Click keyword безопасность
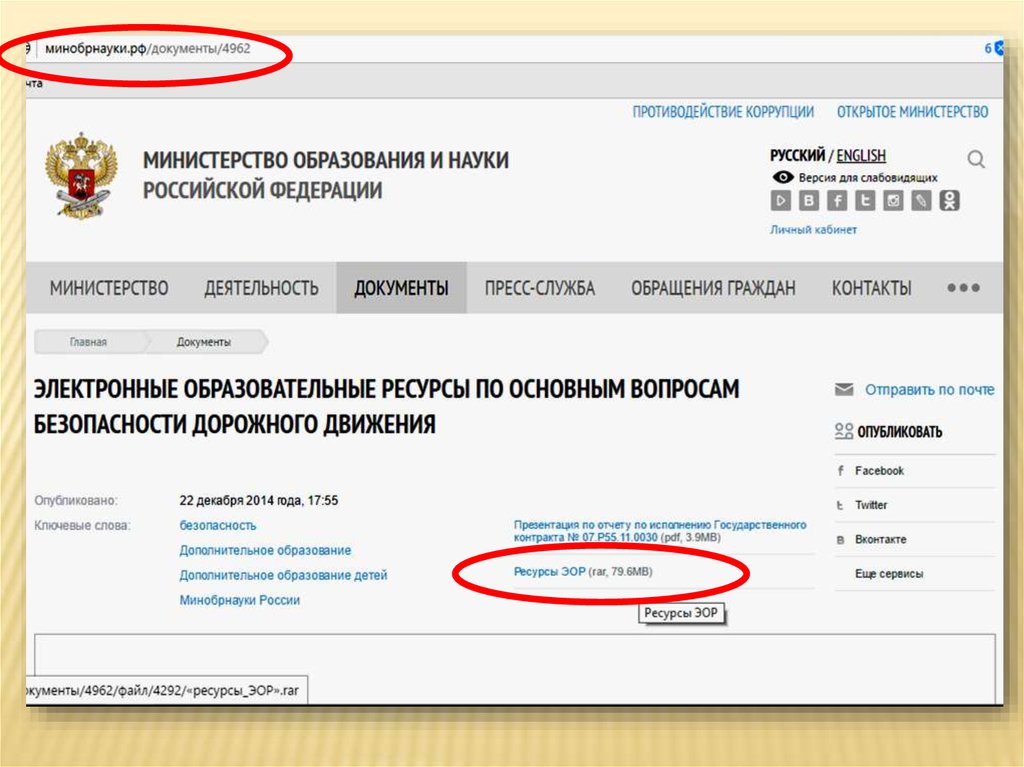 (217, 525)
